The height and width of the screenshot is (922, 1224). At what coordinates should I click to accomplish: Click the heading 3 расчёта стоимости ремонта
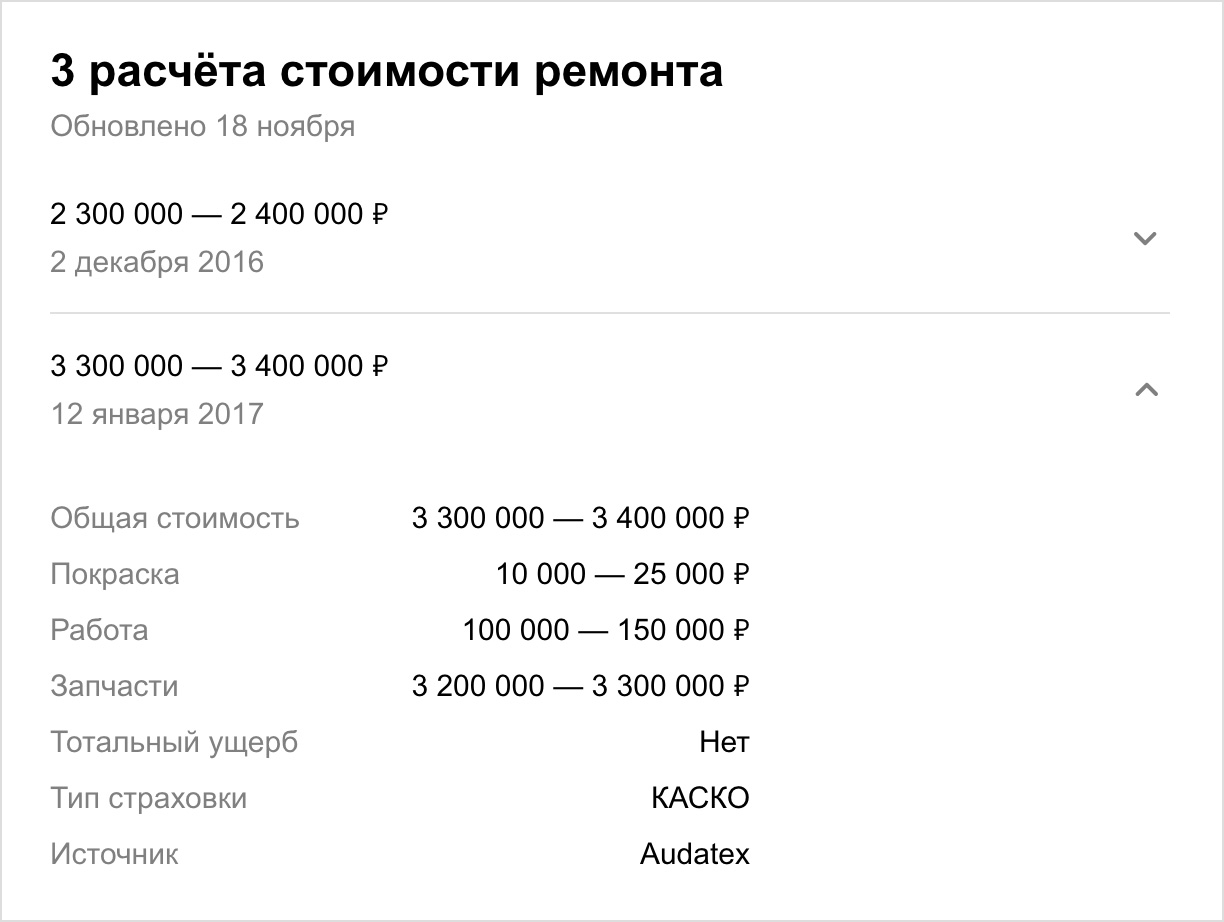pos(386,73)
